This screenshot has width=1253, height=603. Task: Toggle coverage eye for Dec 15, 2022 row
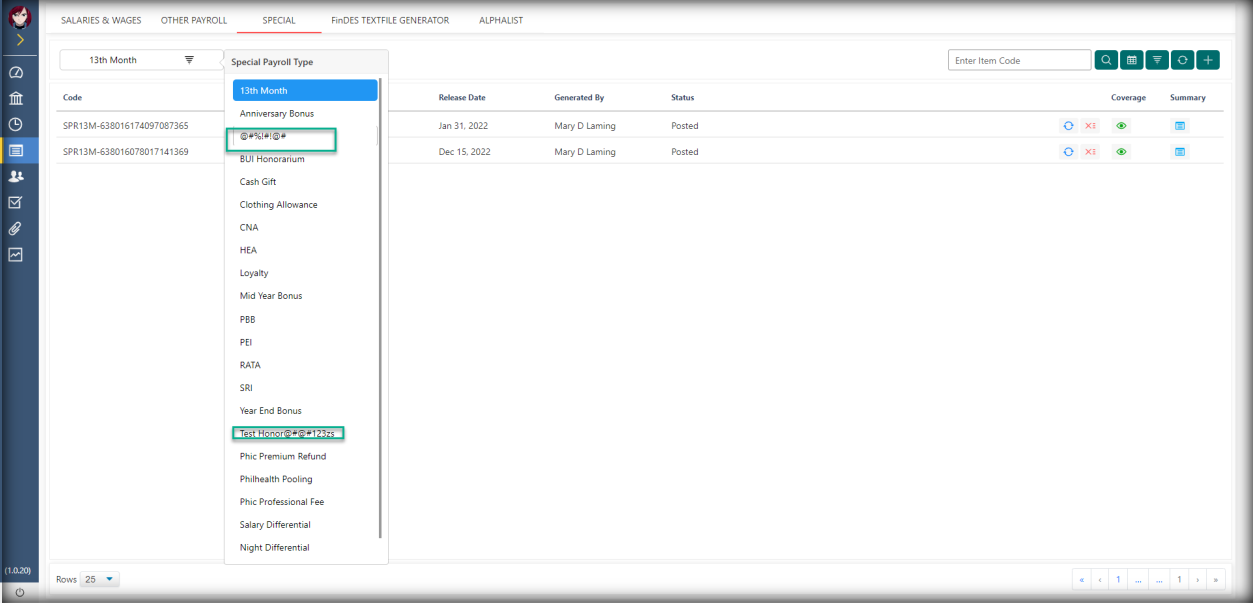tap(1122, 152)
